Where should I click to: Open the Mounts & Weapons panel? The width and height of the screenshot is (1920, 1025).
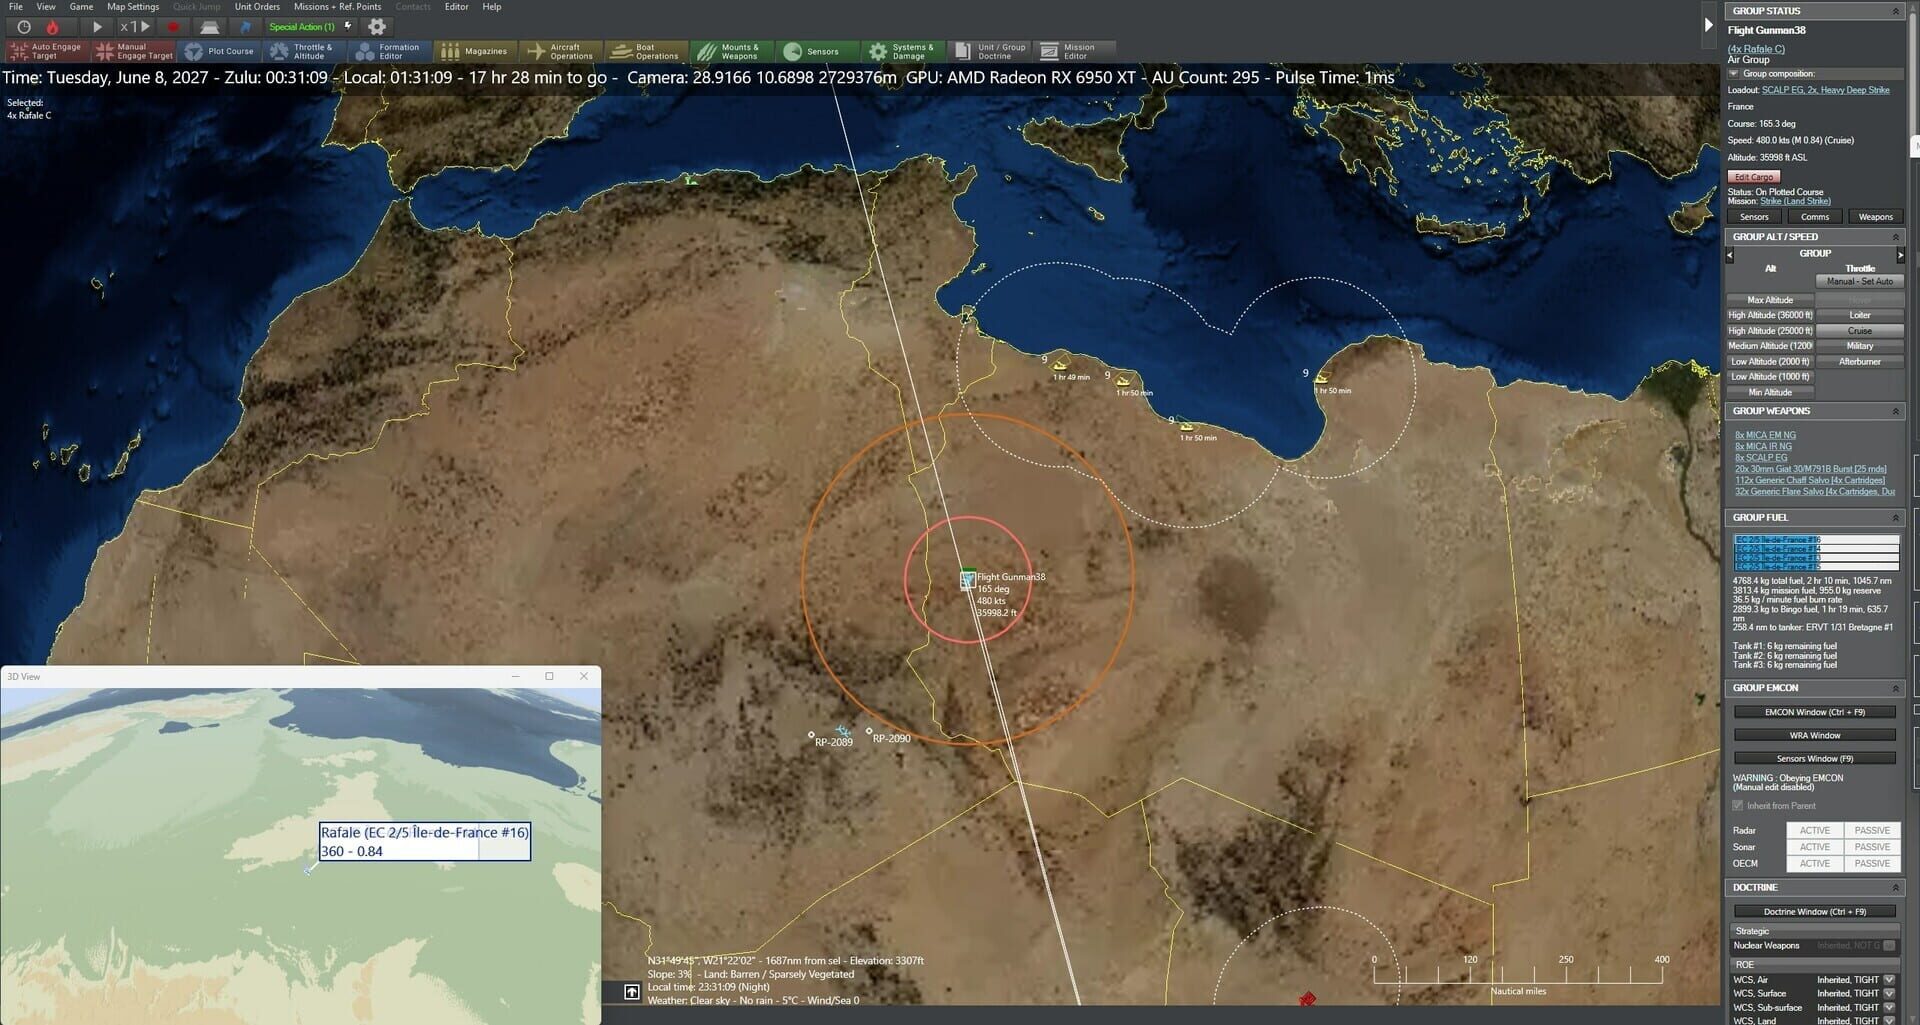(x=733, y=51)
